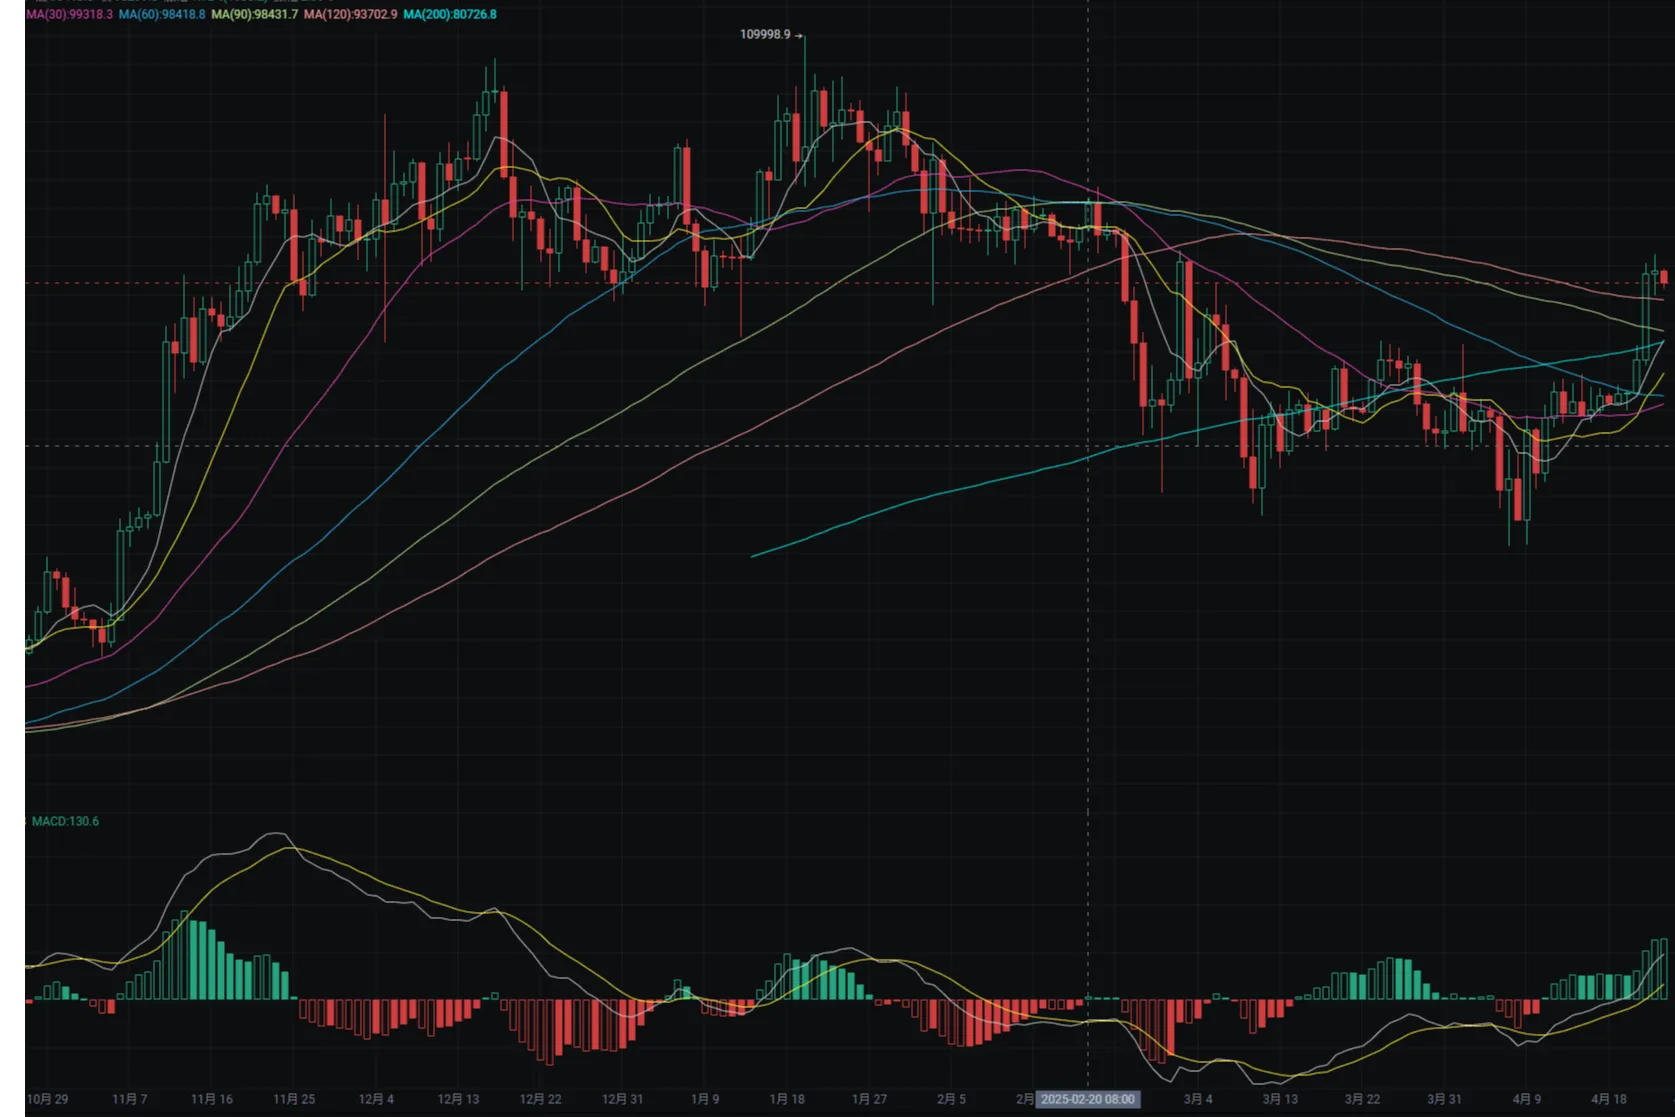This screenshot has width=1675, height=1117.
Task: Click the 3月 22 date axis label
Action: pos(1362,1099)
